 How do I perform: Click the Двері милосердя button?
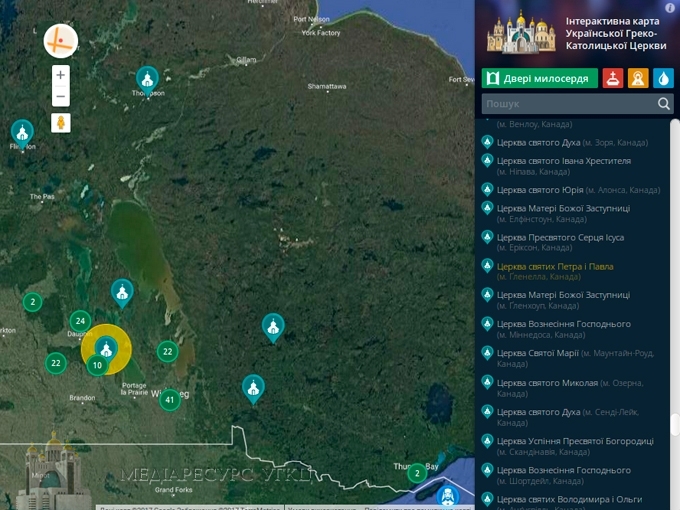click(x=539, y=78)
